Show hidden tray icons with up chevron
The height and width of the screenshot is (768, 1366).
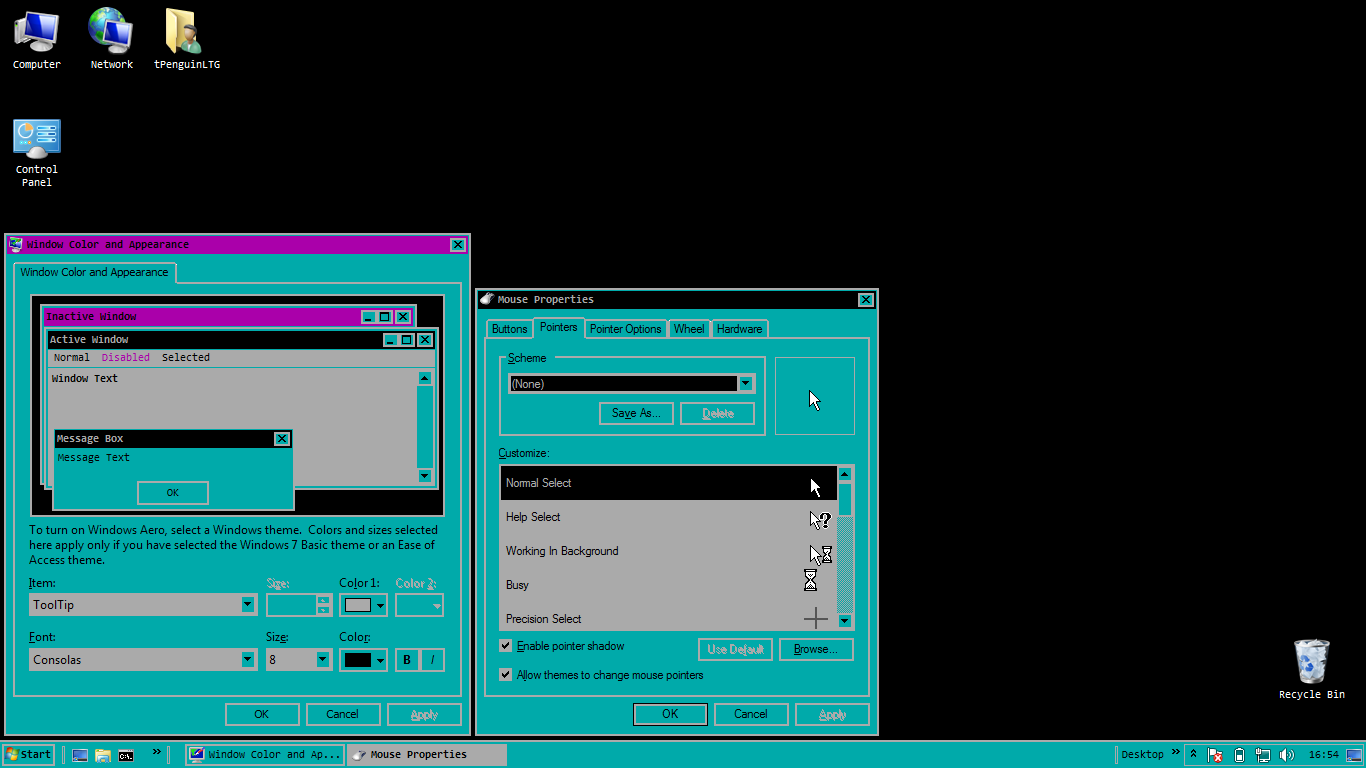(1194, 755)
